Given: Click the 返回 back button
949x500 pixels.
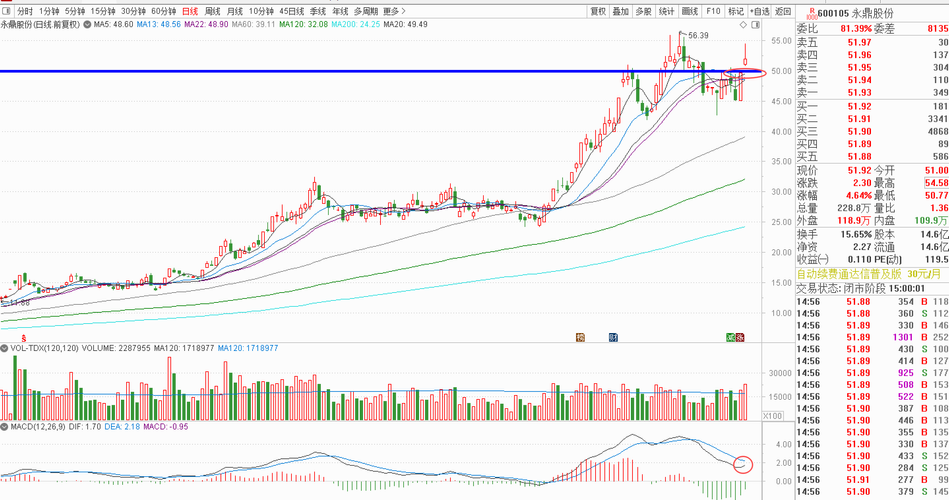Looking at the screenshot, I should coord(783,12).
